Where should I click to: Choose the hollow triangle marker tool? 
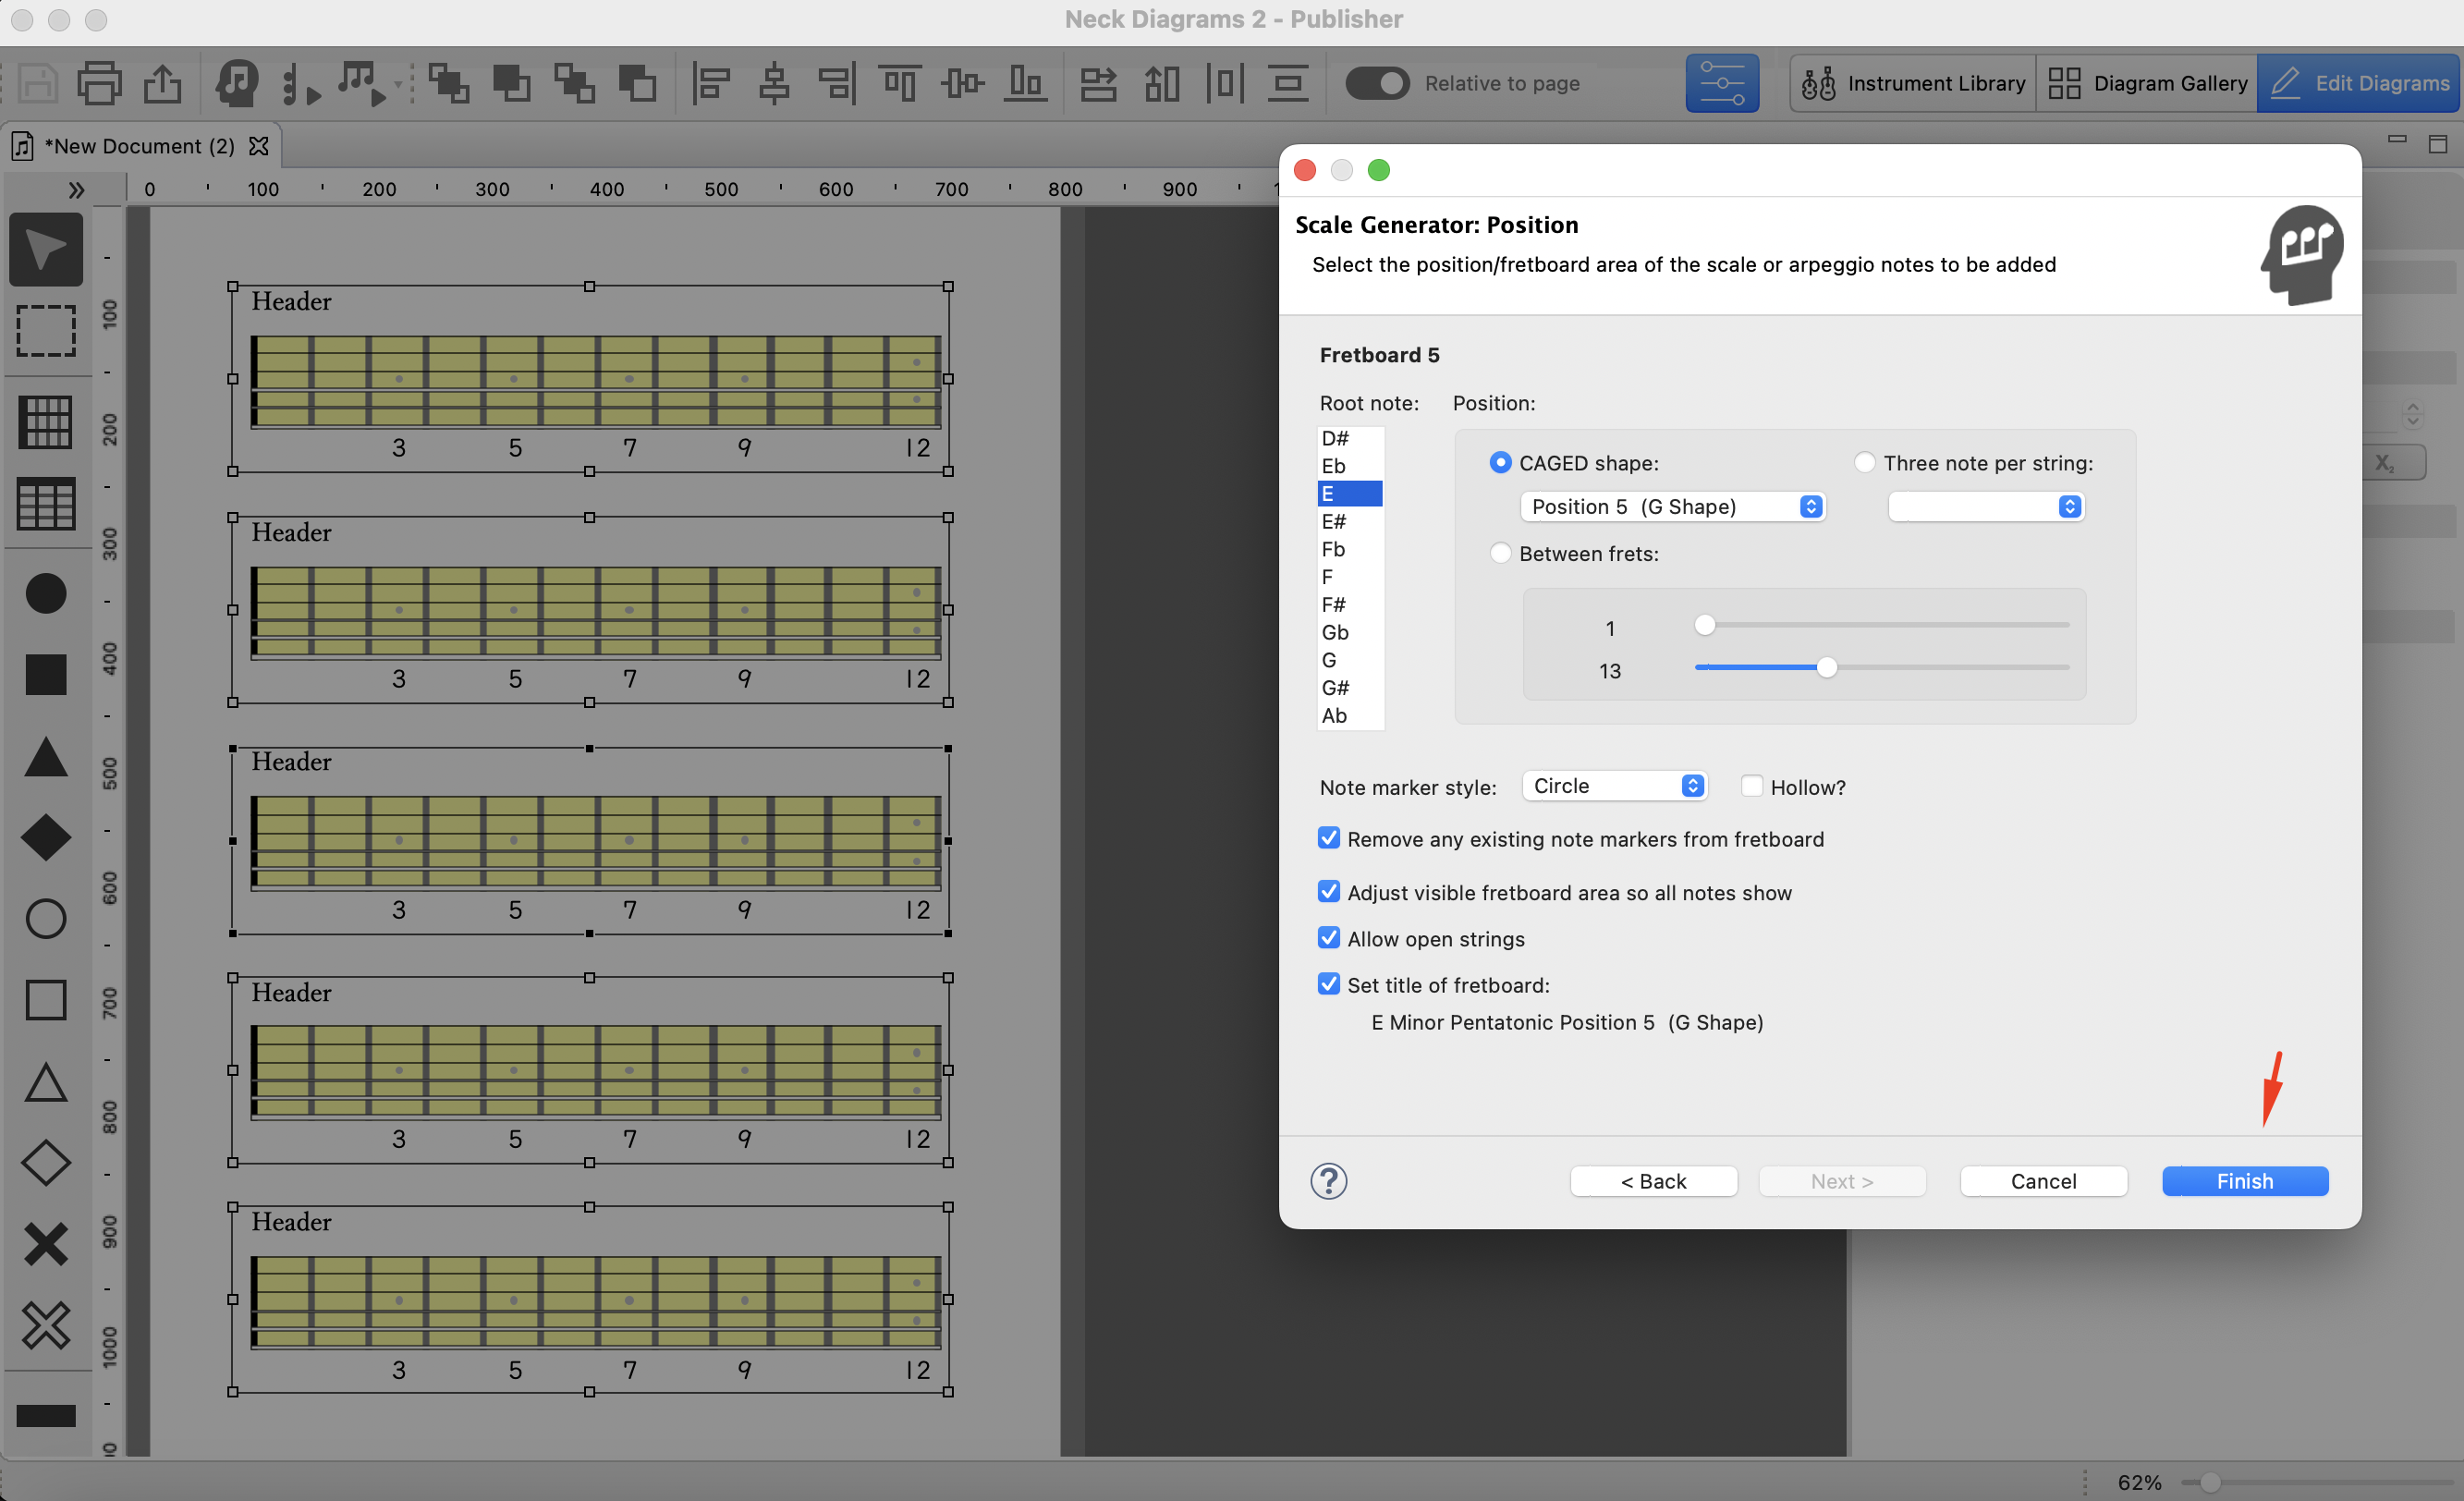(x=46, y=1083)
